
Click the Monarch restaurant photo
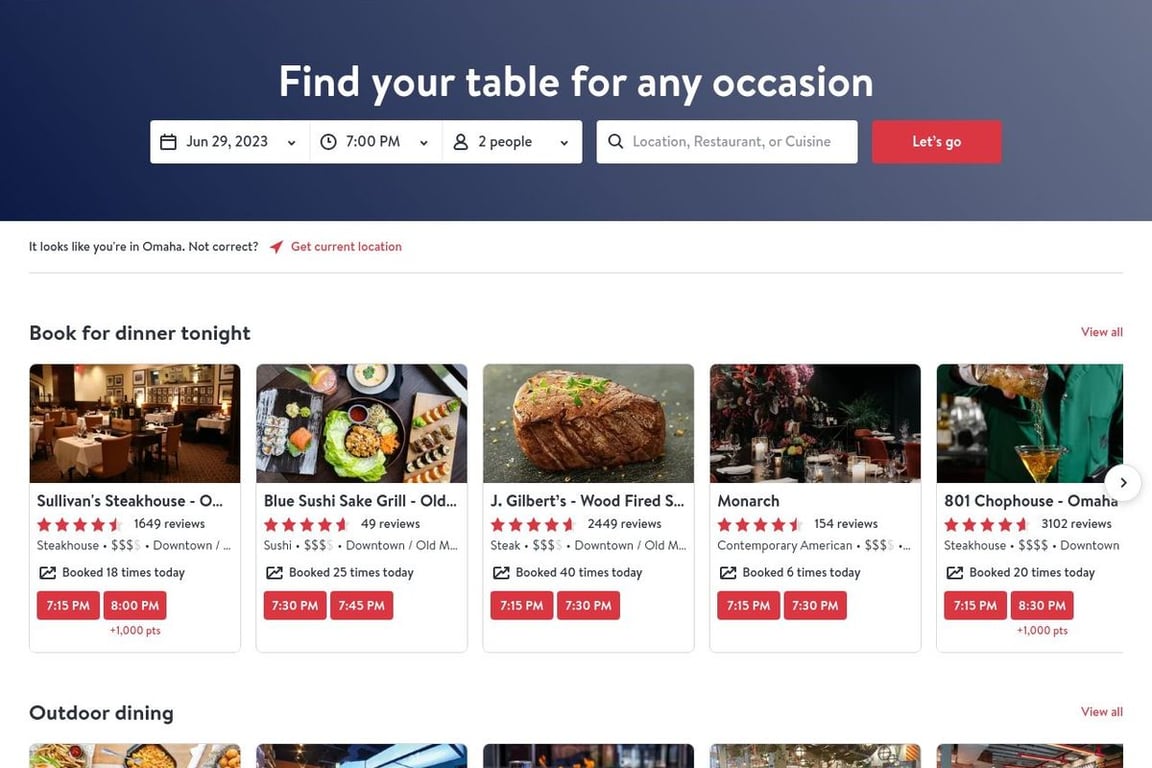815,422
